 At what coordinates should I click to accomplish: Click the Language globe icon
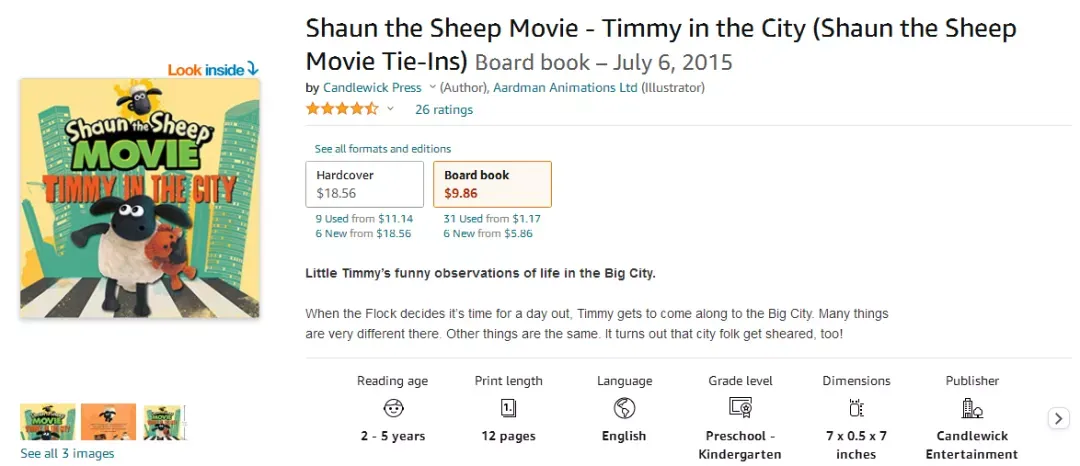pyautogui.click(x=624, y=408)
